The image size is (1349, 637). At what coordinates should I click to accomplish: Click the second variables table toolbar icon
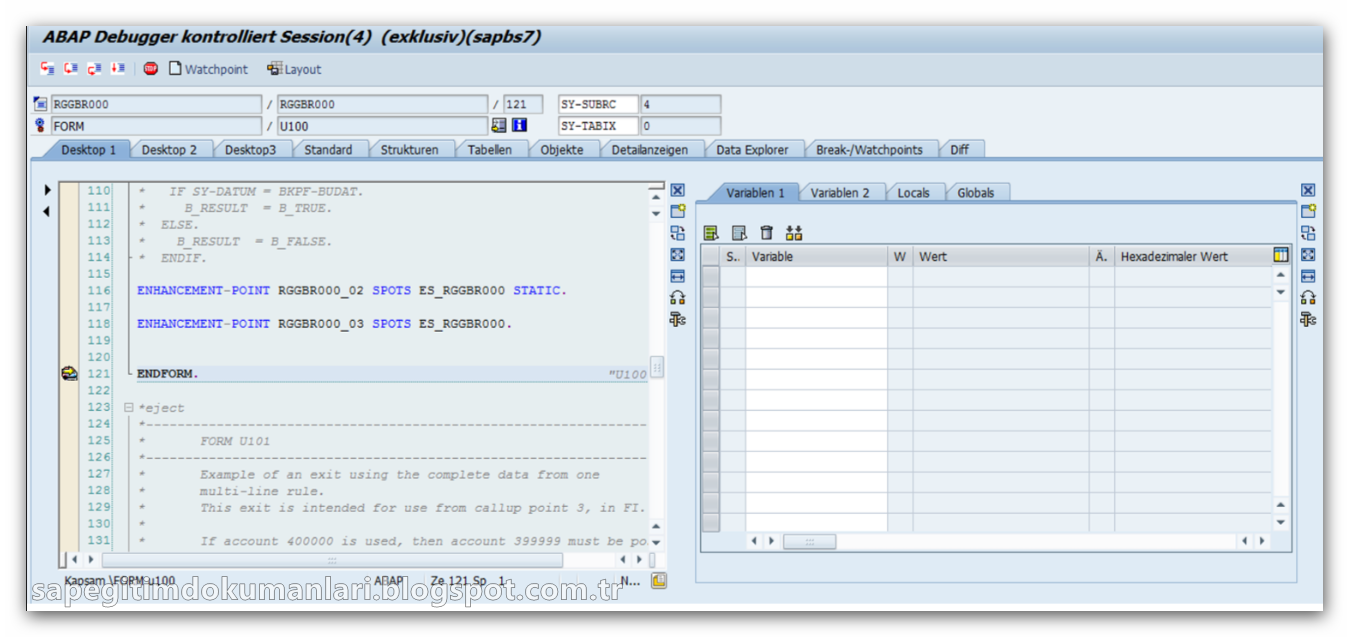739,233
